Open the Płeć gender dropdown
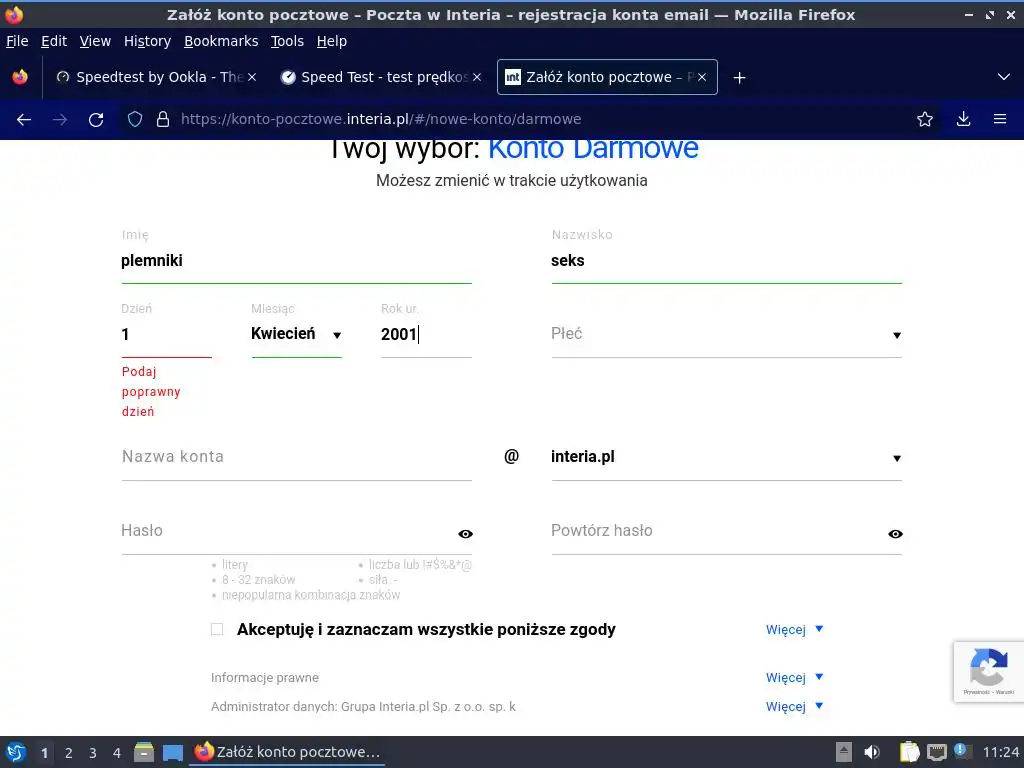Viewport: 1024px width, 768px height. pos(726,334)
